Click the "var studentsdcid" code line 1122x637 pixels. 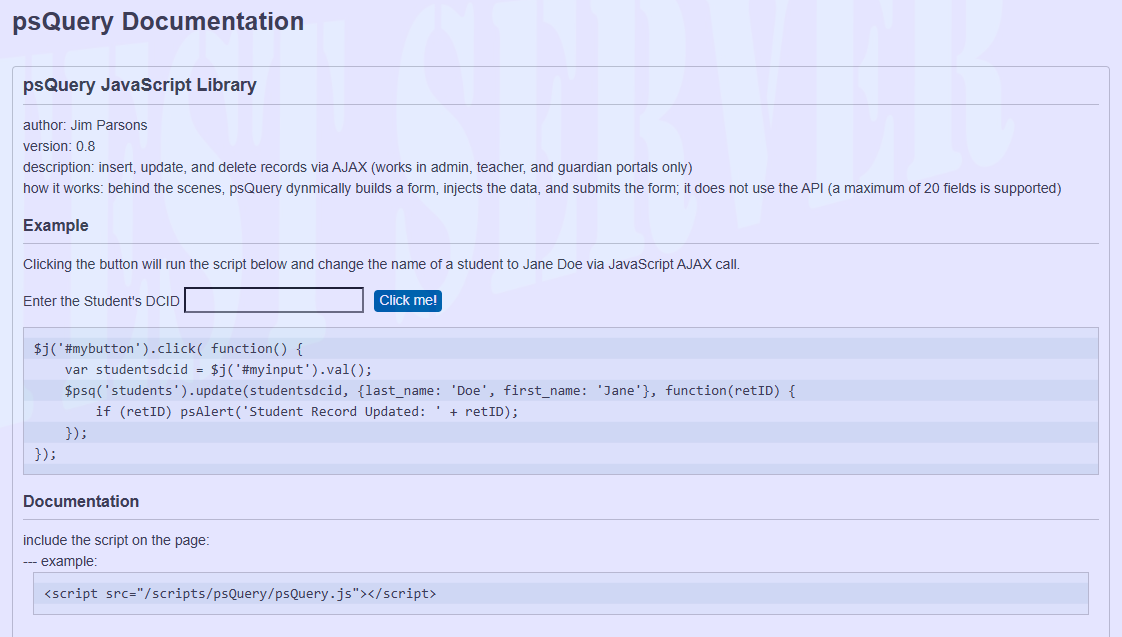pos(217,370)
